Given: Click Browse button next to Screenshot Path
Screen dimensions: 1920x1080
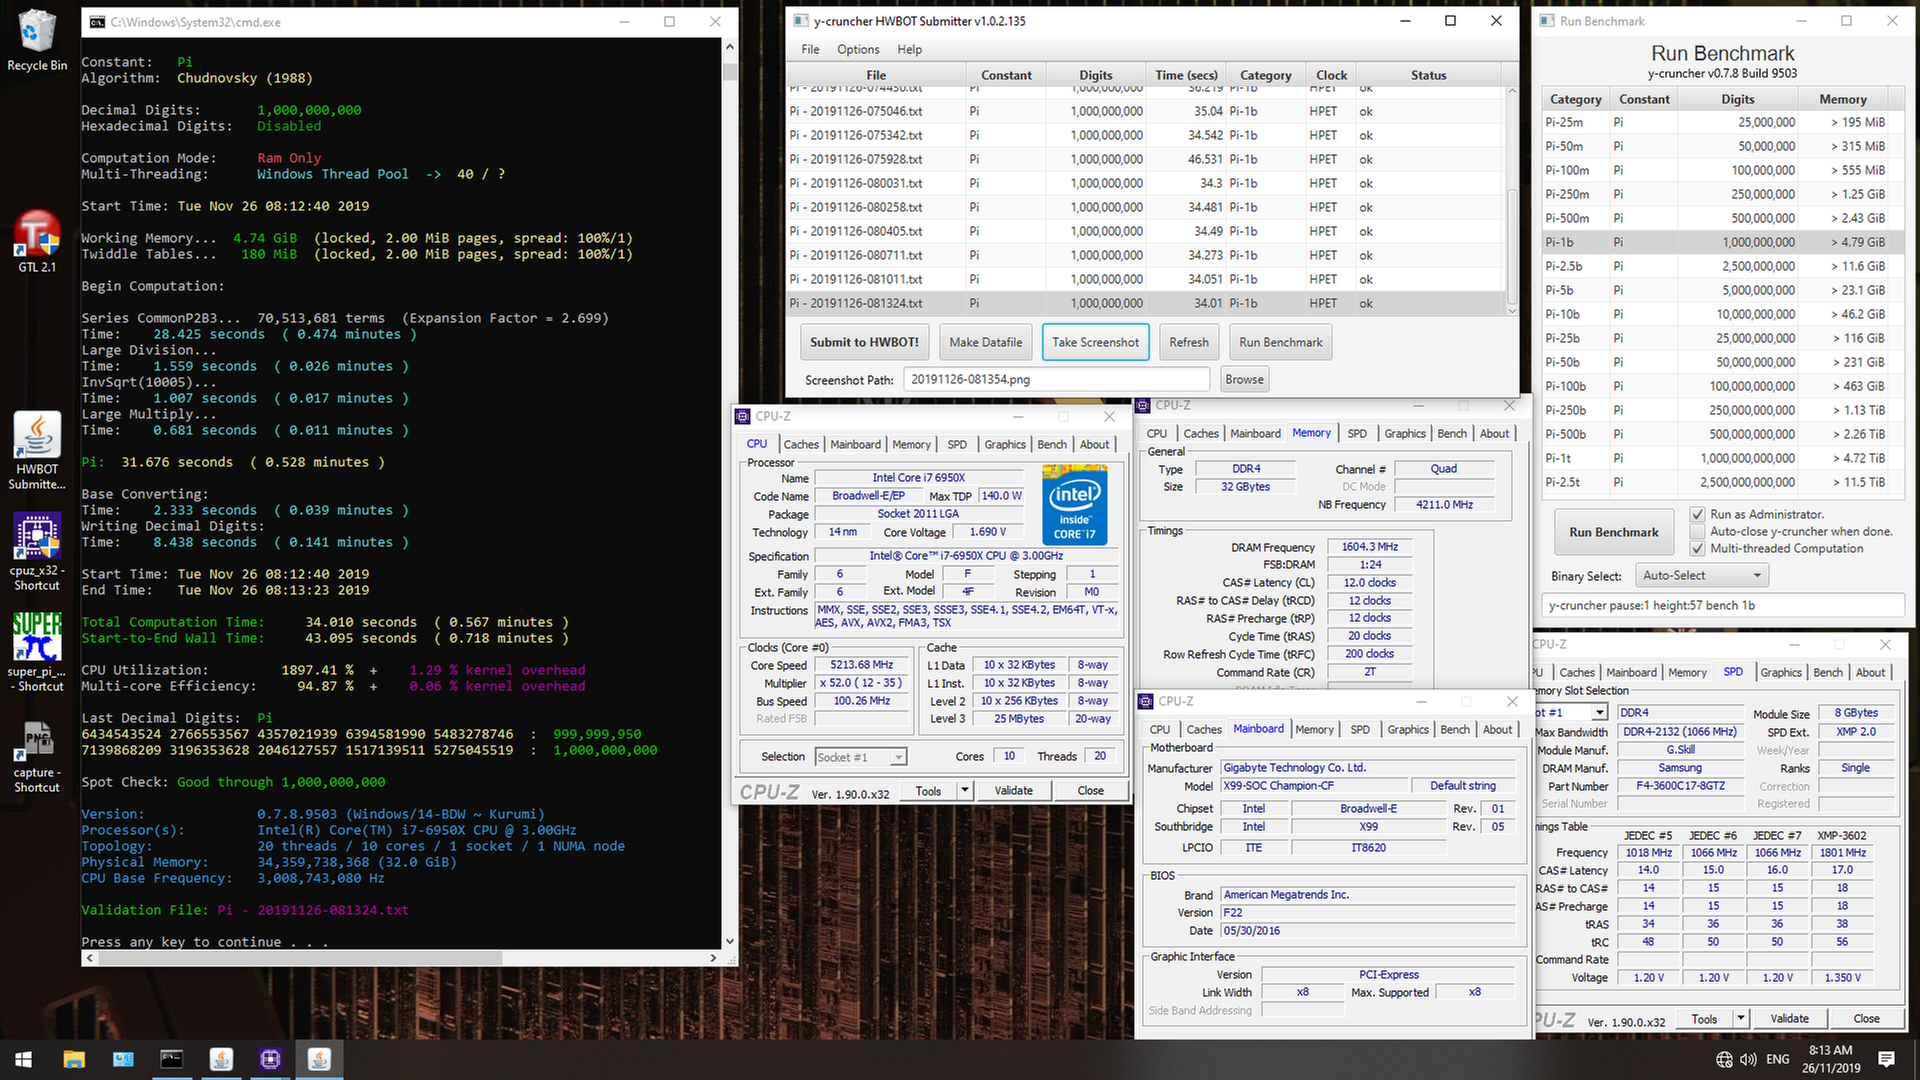Looking at the screenshot, I should click(x=1244, y=379).
